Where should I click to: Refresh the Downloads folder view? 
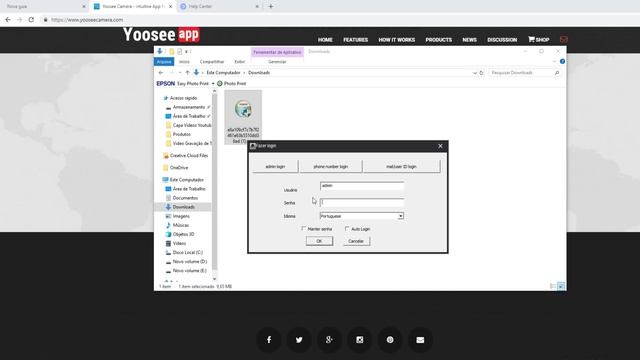click(x=482, y=73)
